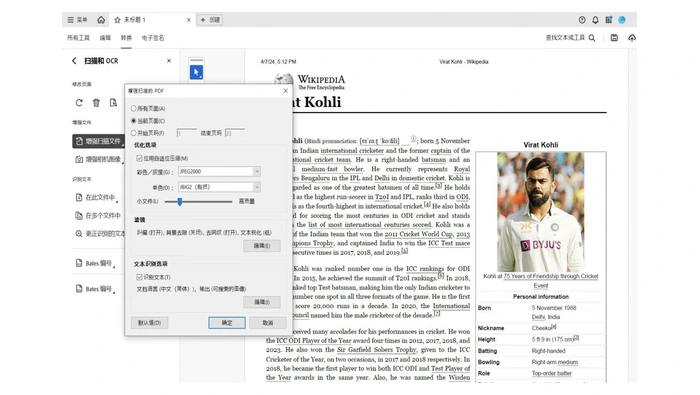Switch to the 未标题 1 document tab

click(x=152, y=20)
